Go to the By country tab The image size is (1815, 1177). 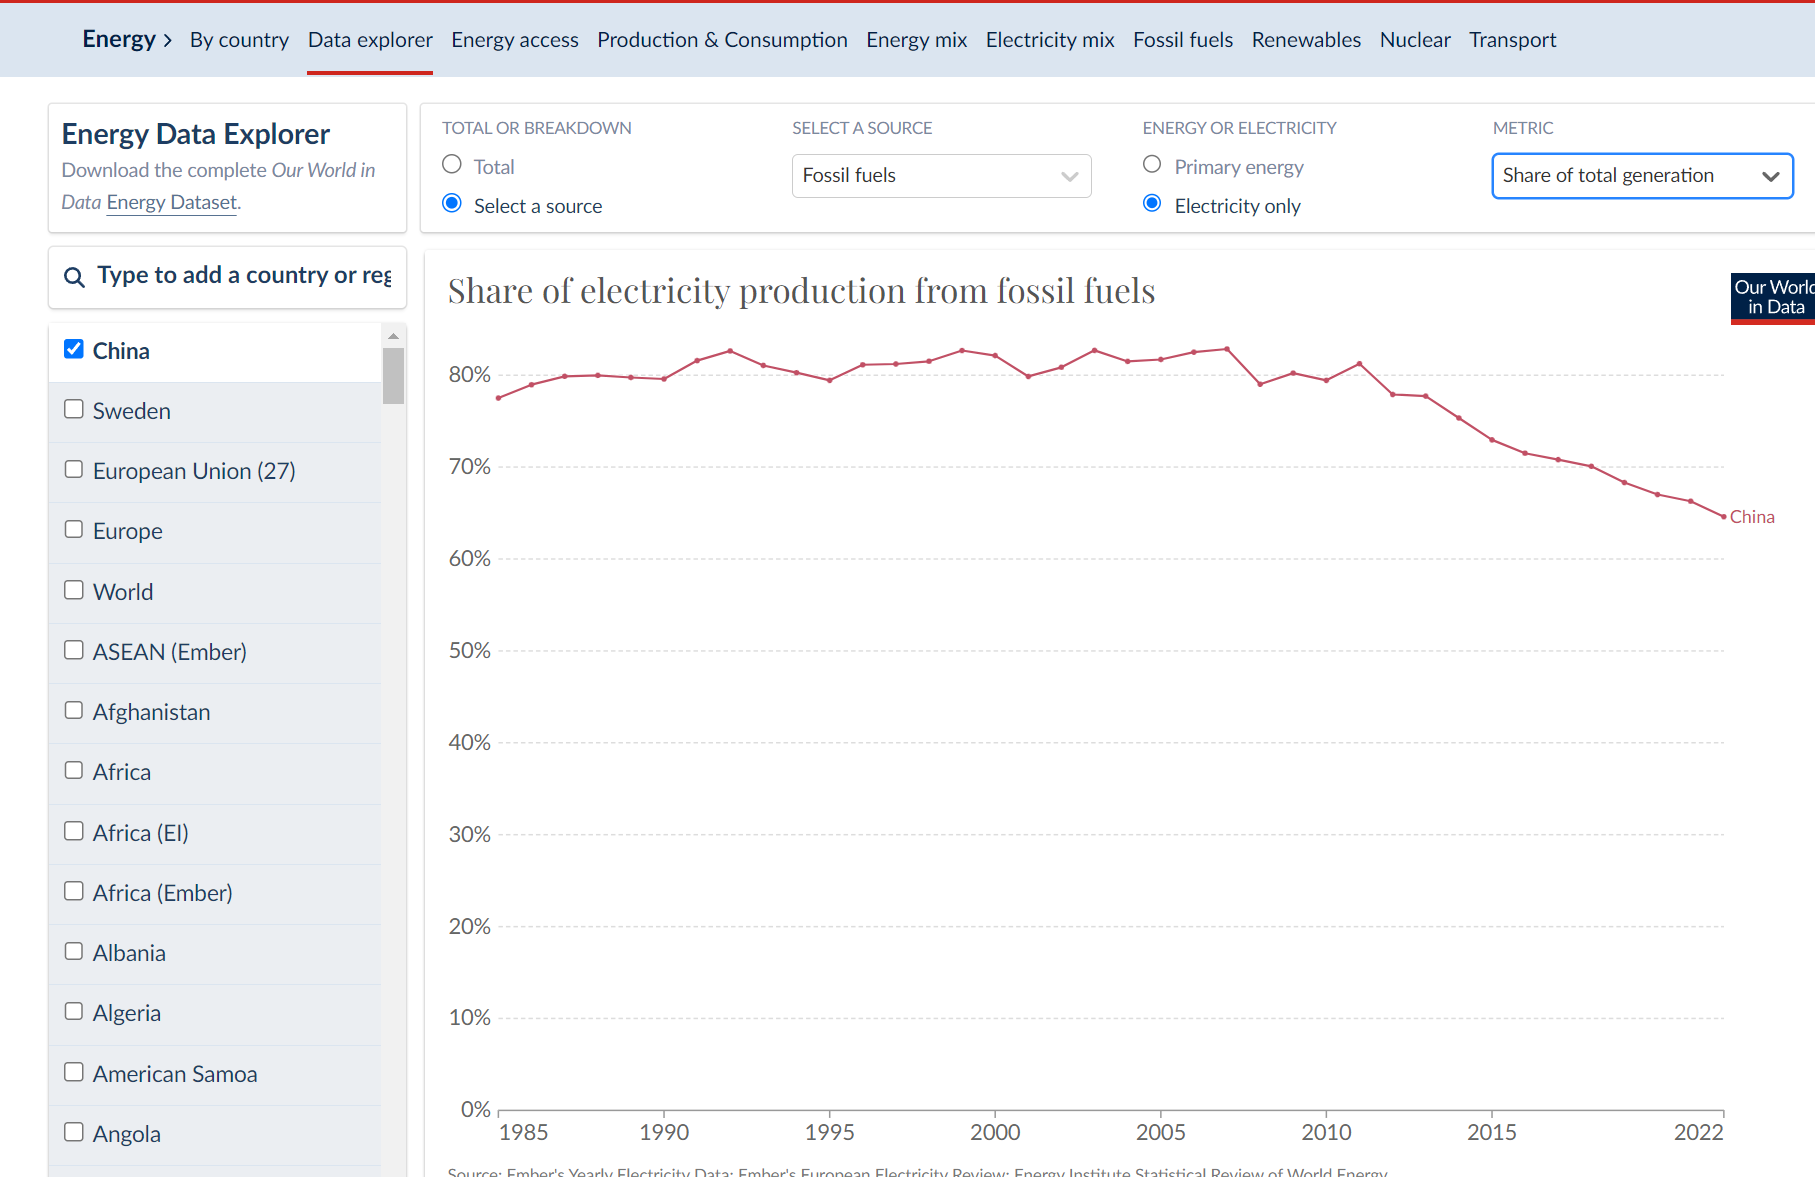pyautogui.click(x=239, y=40)
